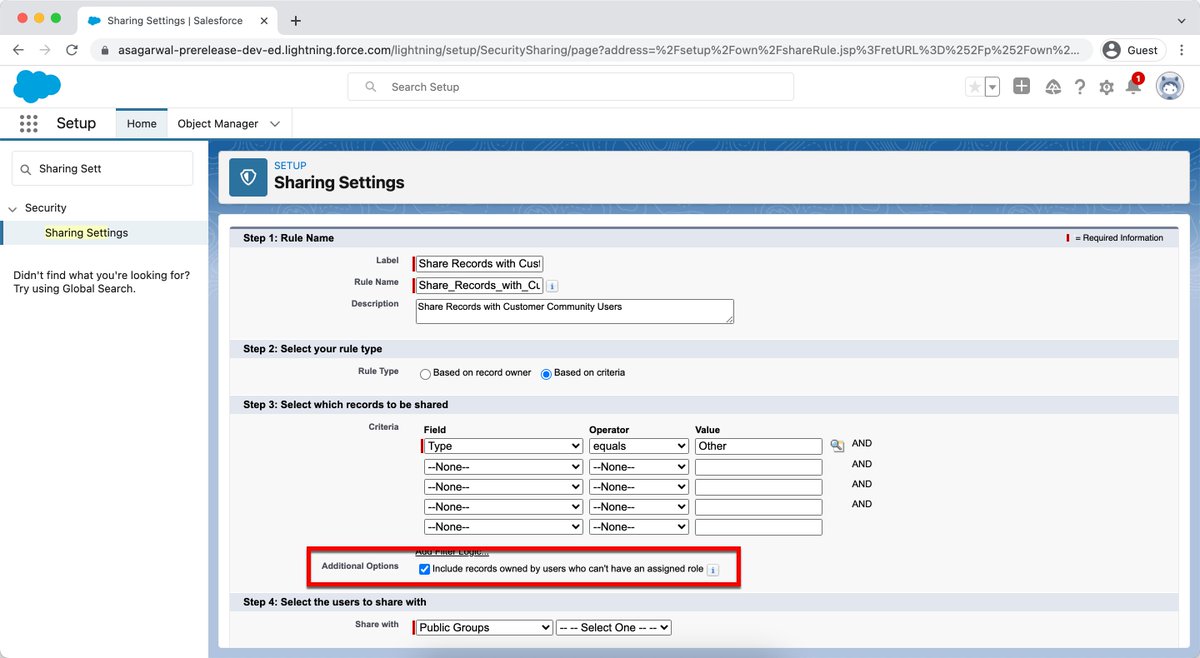
Task: Click the Add Filter Logic link
Action: click(x=452, y=552)
